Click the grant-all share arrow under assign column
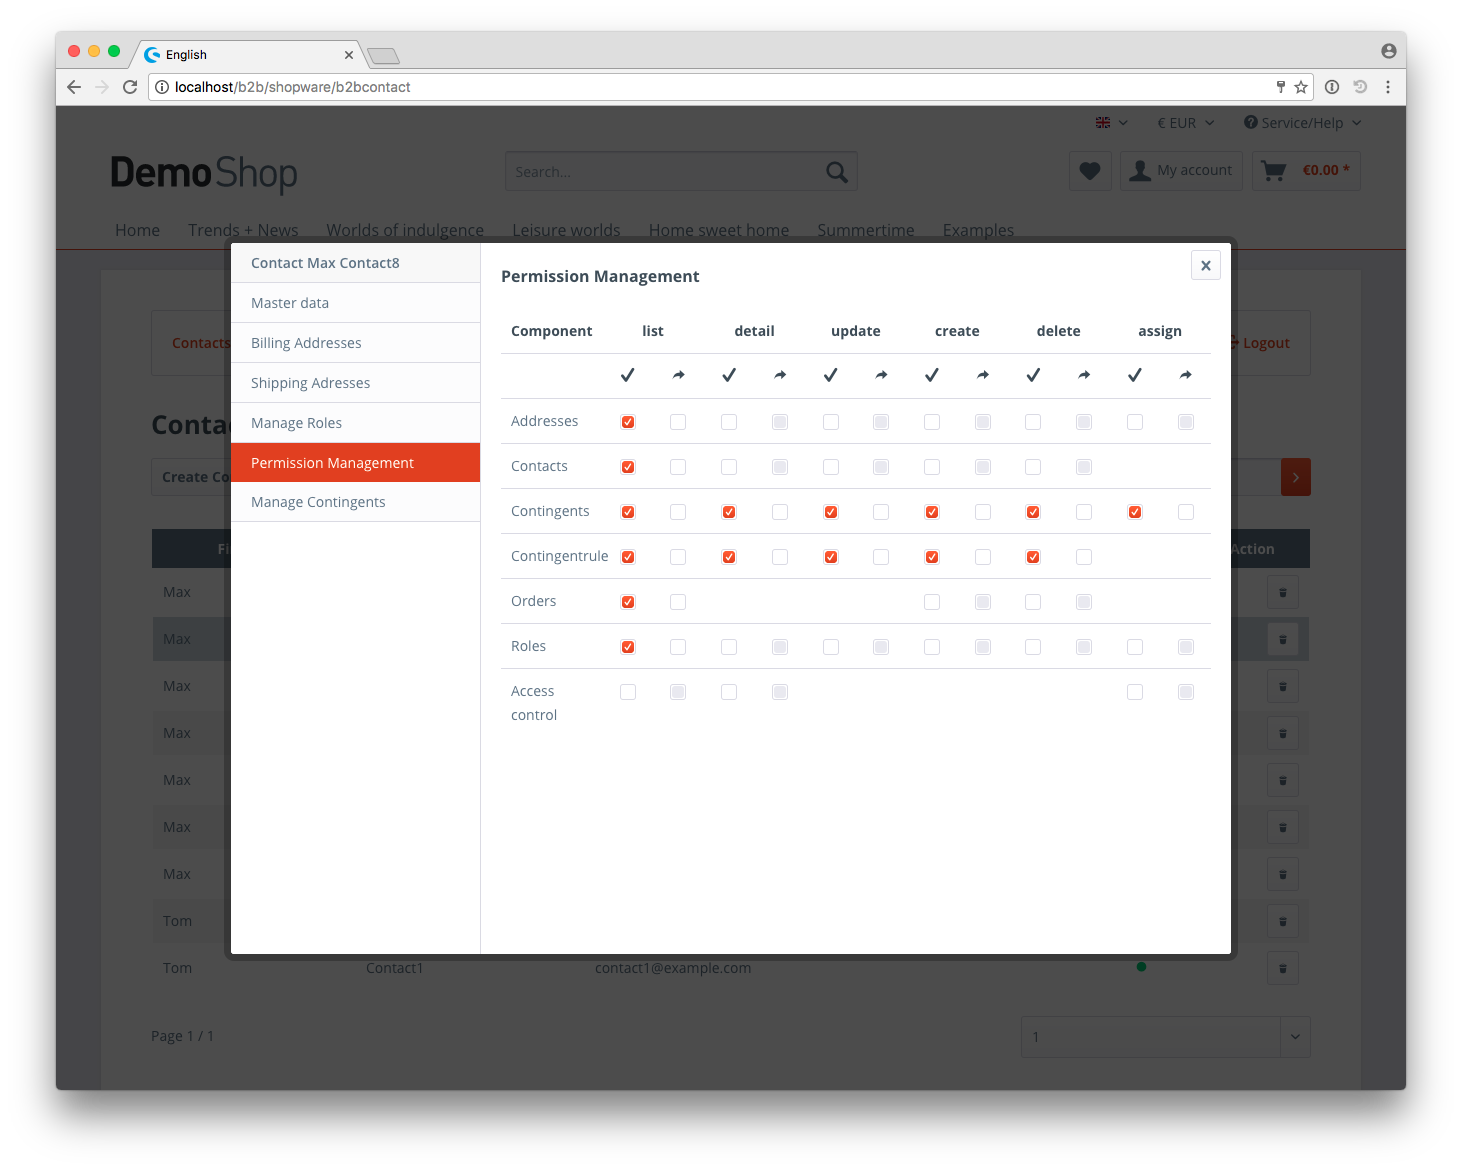 [1186, 375]
